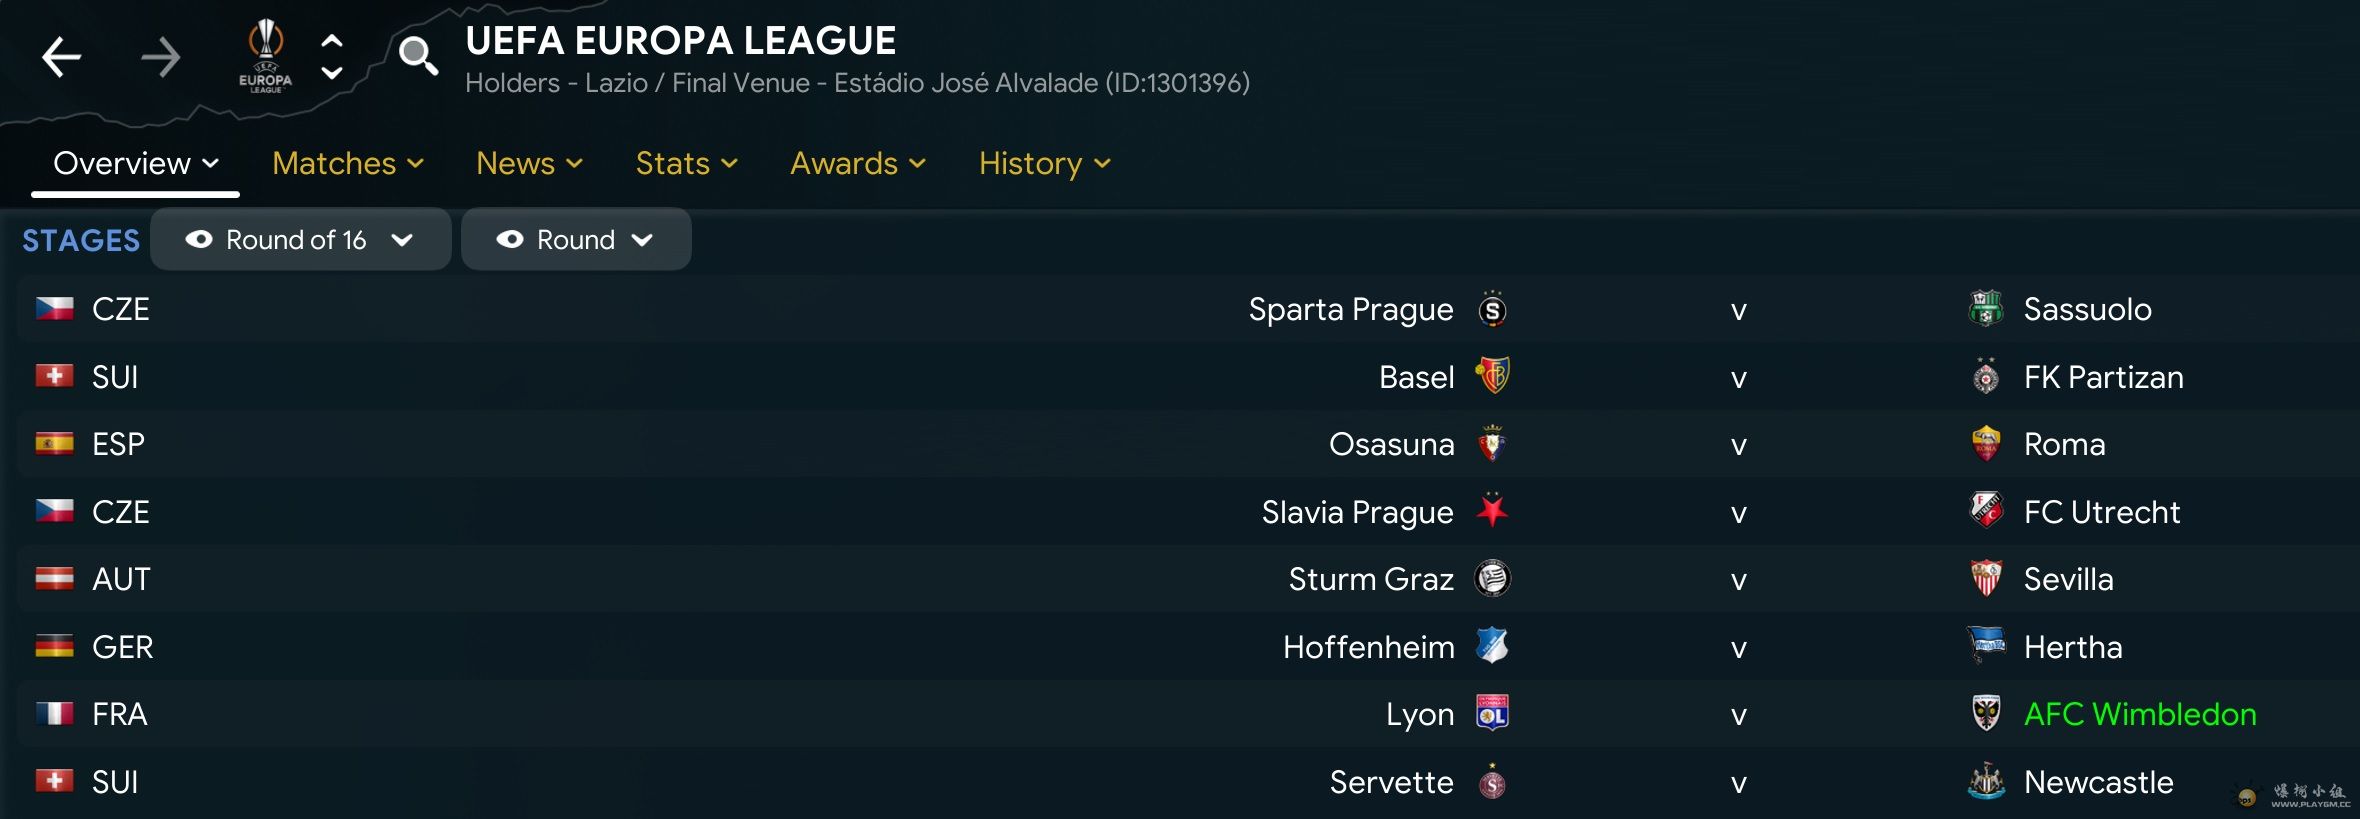Open the Matches tab menu
This screenshot has height=819, width=2360.
(347, 163)
